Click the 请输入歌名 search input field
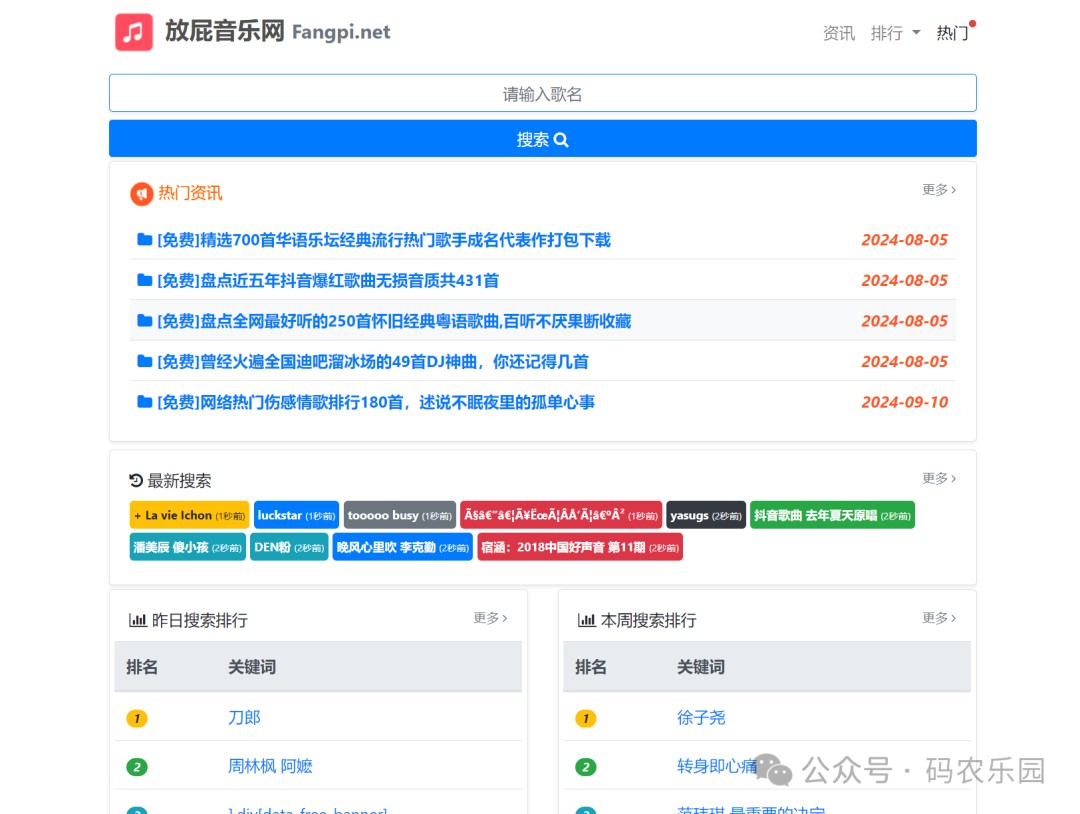Image resolution: width=1080 pixels, height=814 pixels. pos(543,93)
